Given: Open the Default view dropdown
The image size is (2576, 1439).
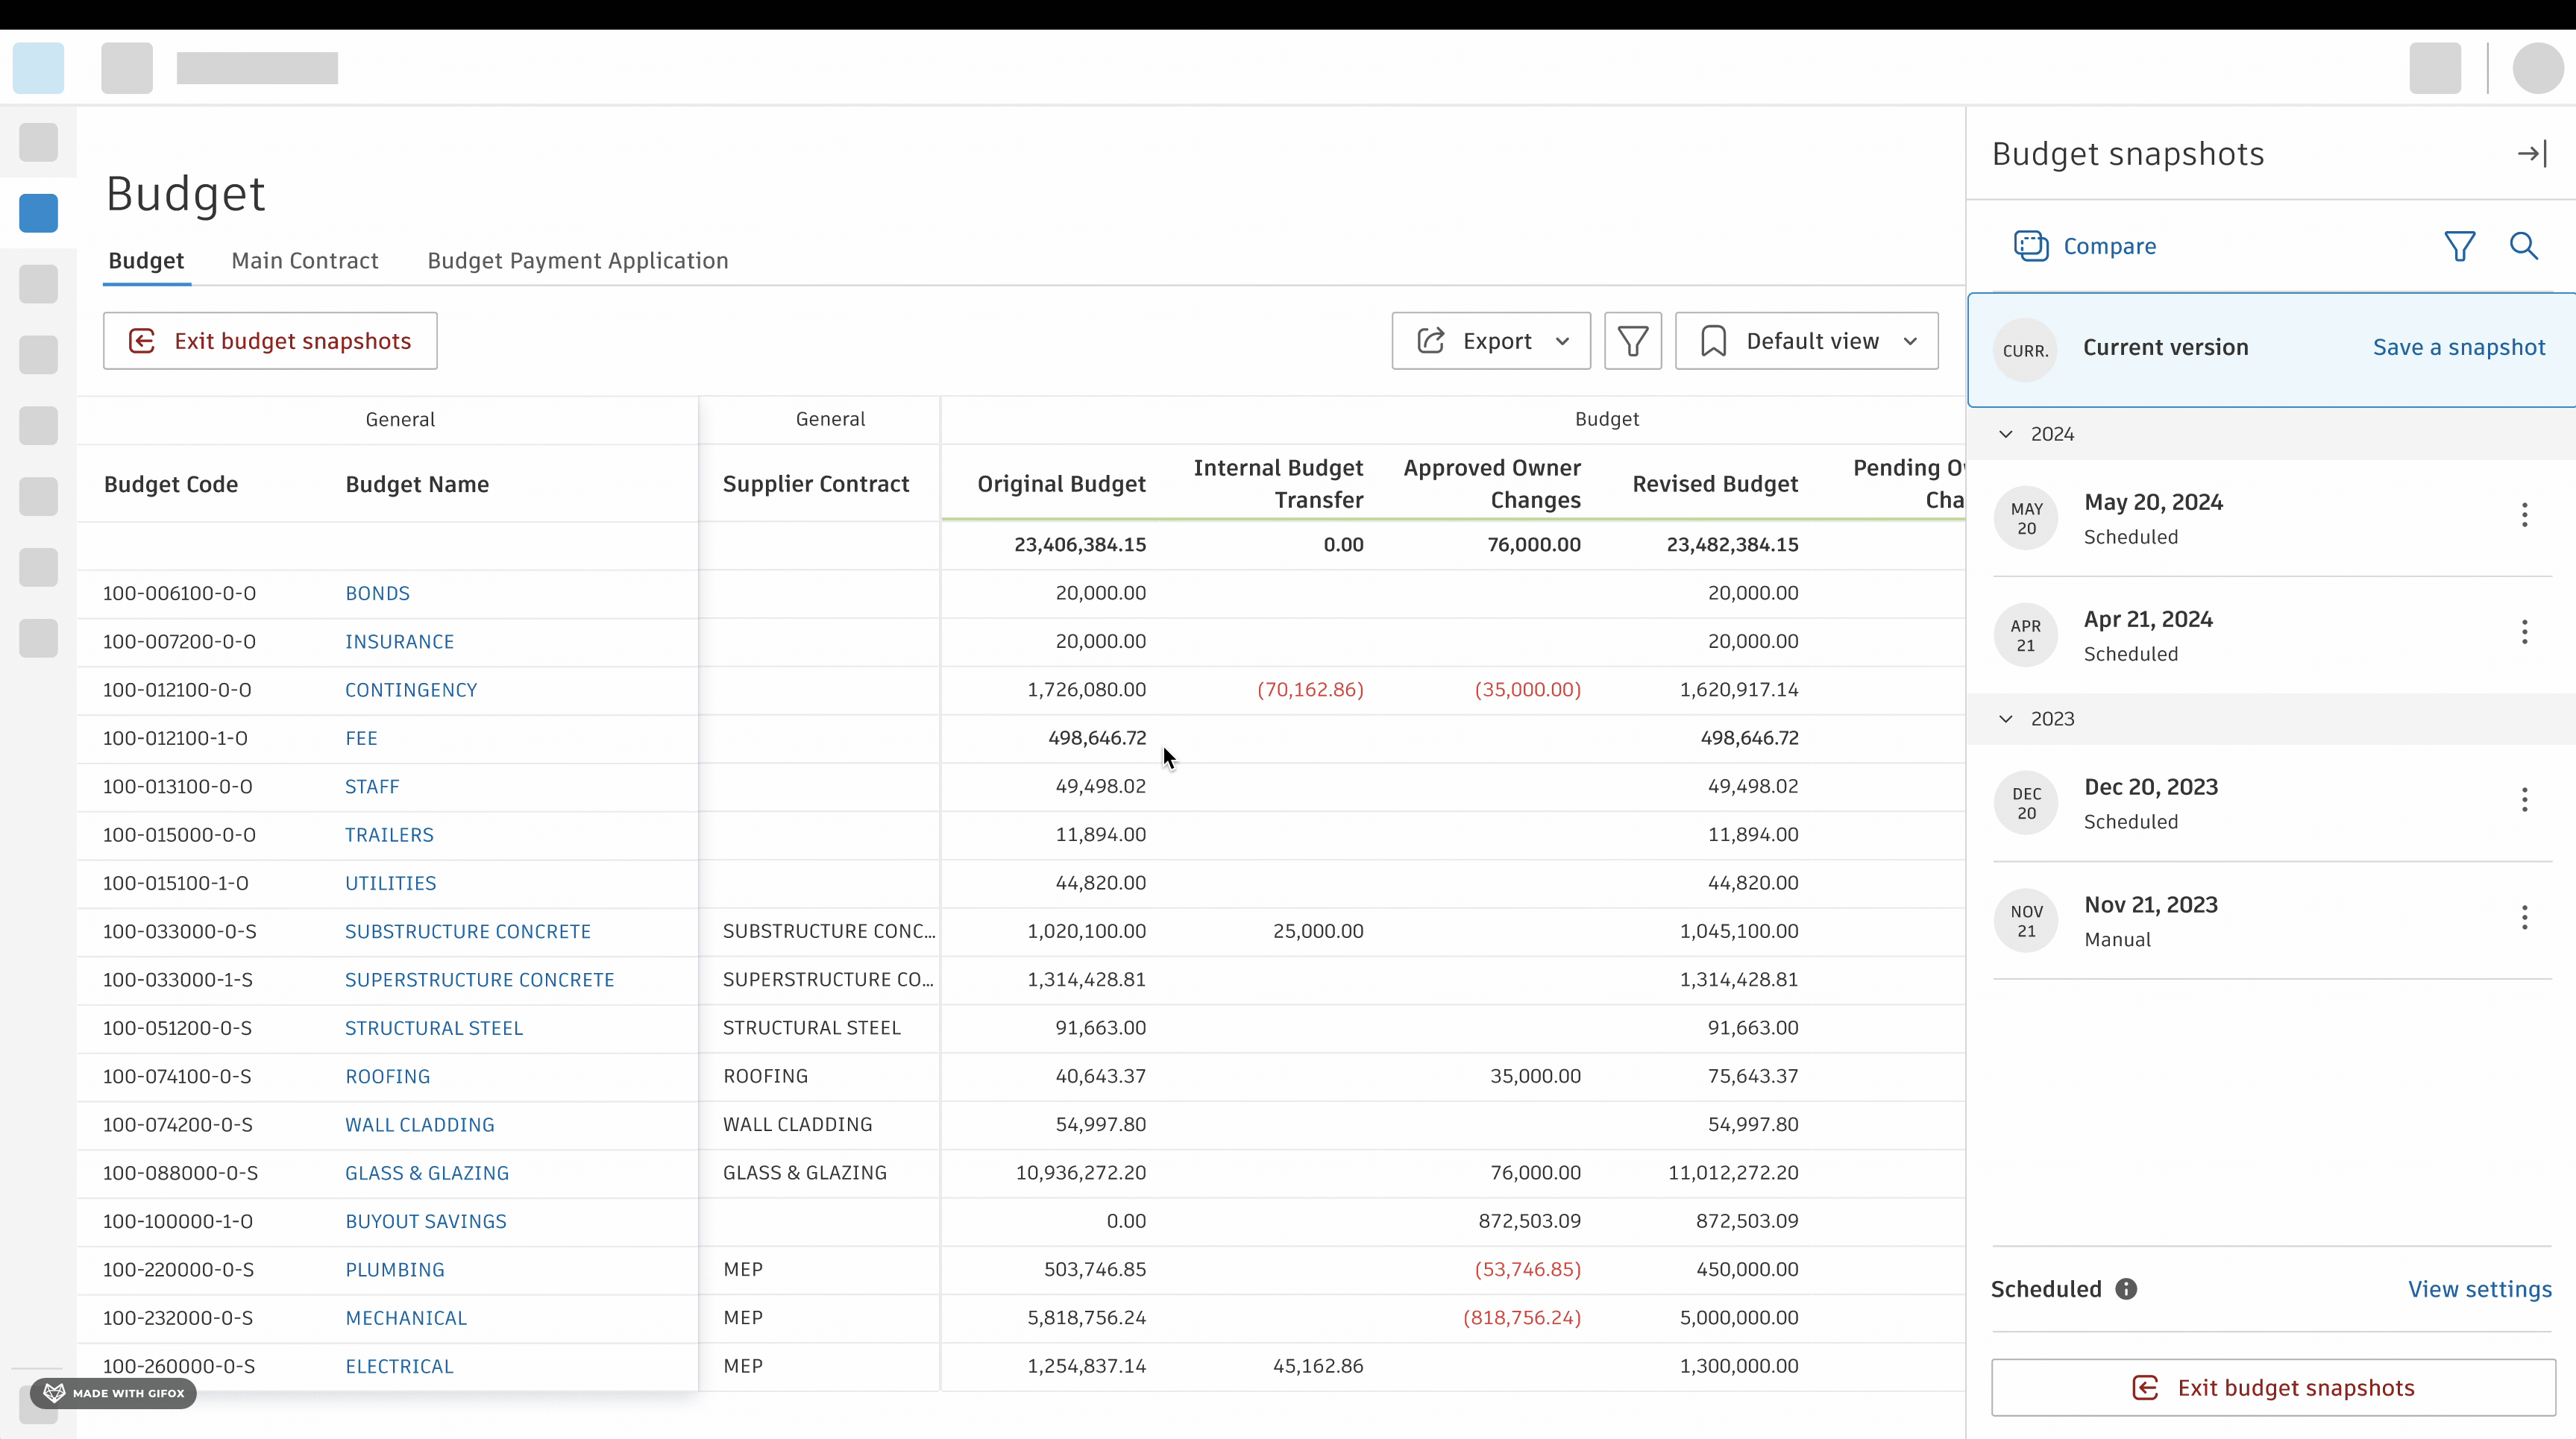Looking at the screenshot, I should pyautogui.click(x=1806, y=341).
